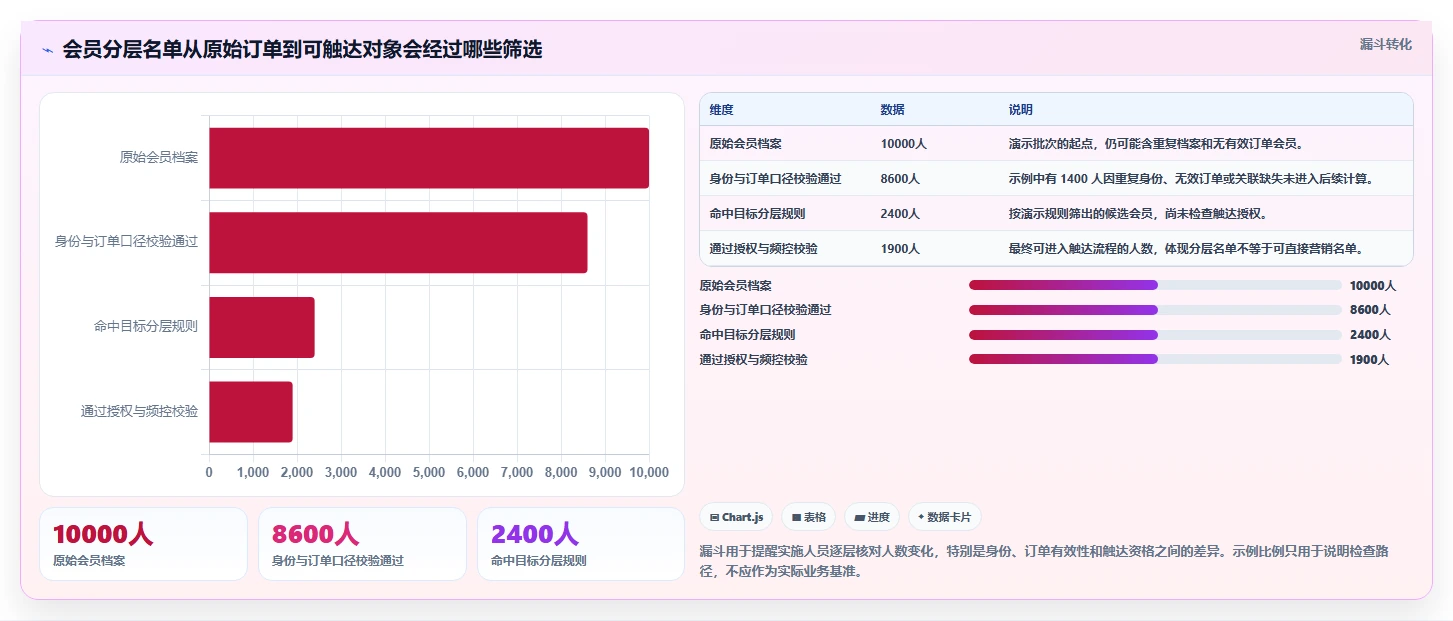This screenshot has width=1453, height=621.
Task: Click the 命中目标分层规则 chart bar
Action: click(262, 327)
